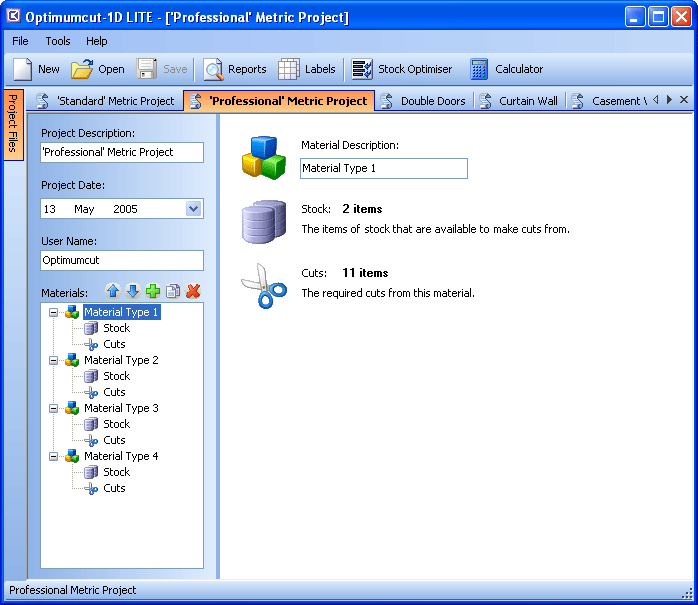
Task: Move material up with the blue up arrow
Action: click(x=113, y=291)
